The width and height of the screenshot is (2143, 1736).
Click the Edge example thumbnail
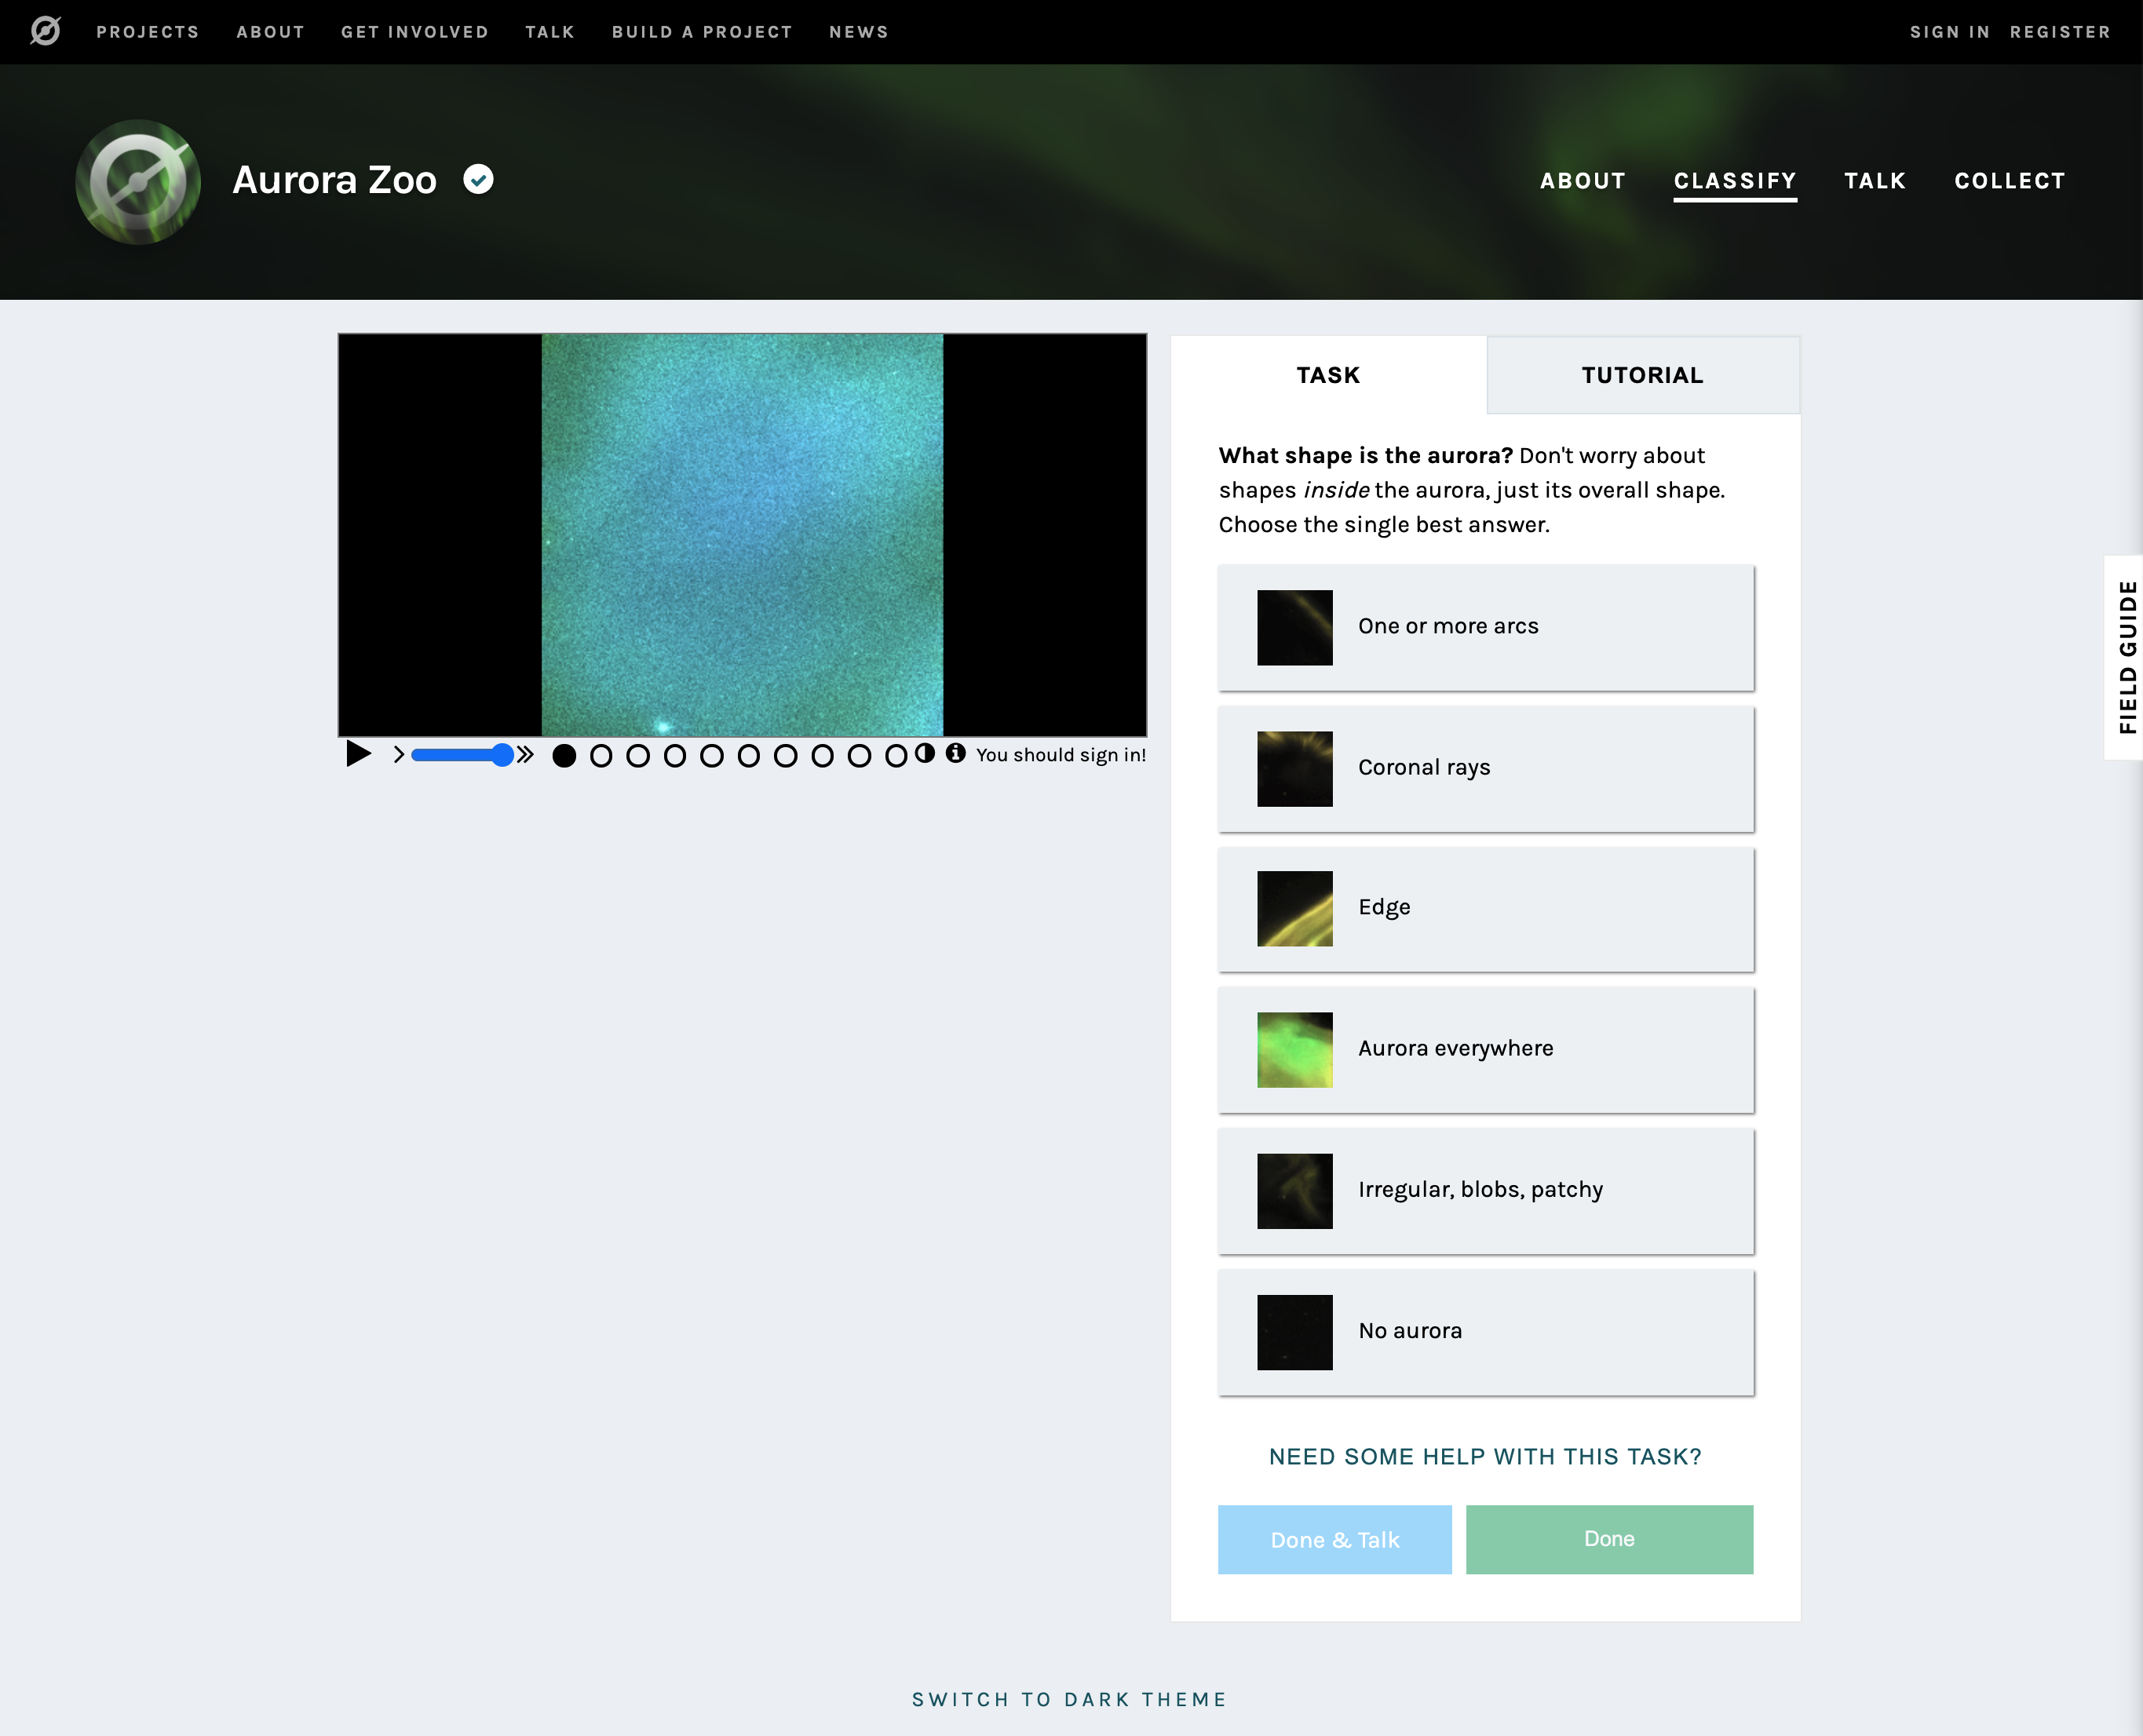point(1295,908)
